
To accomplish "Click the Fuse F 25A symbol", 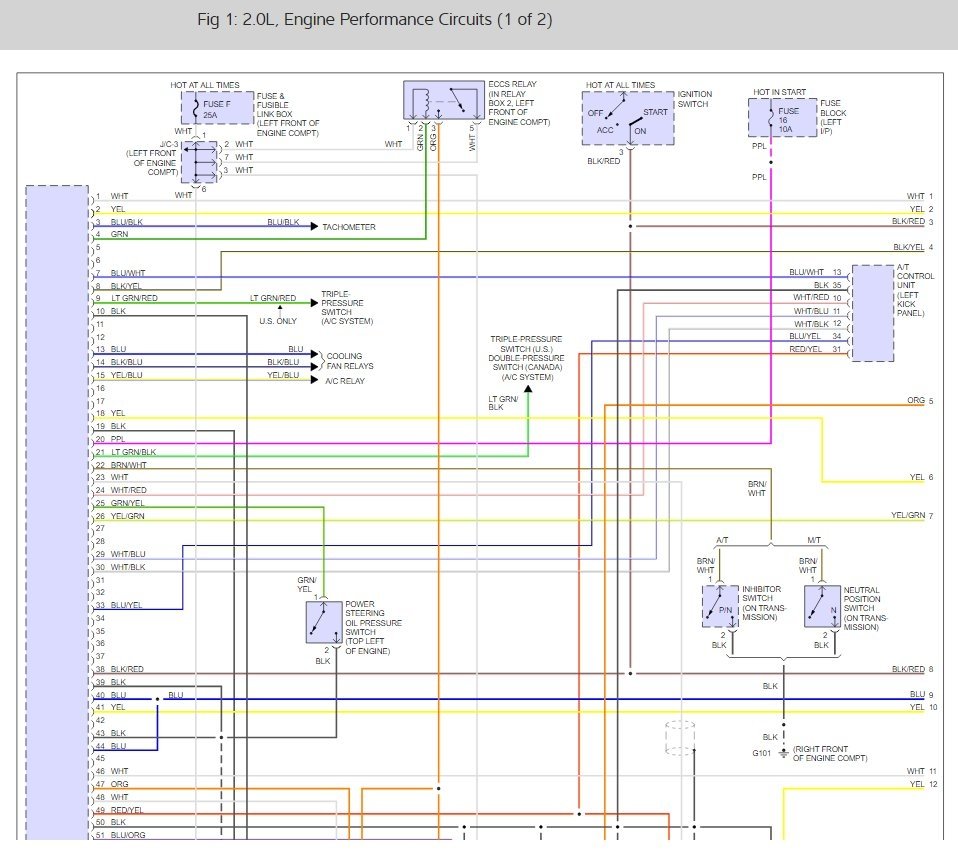I will click(204, 110).
